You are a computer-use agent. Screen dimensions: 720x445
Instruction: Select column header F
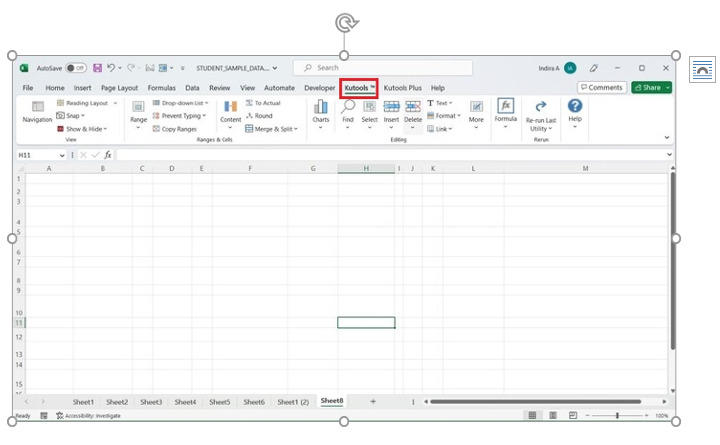(250, 169)
